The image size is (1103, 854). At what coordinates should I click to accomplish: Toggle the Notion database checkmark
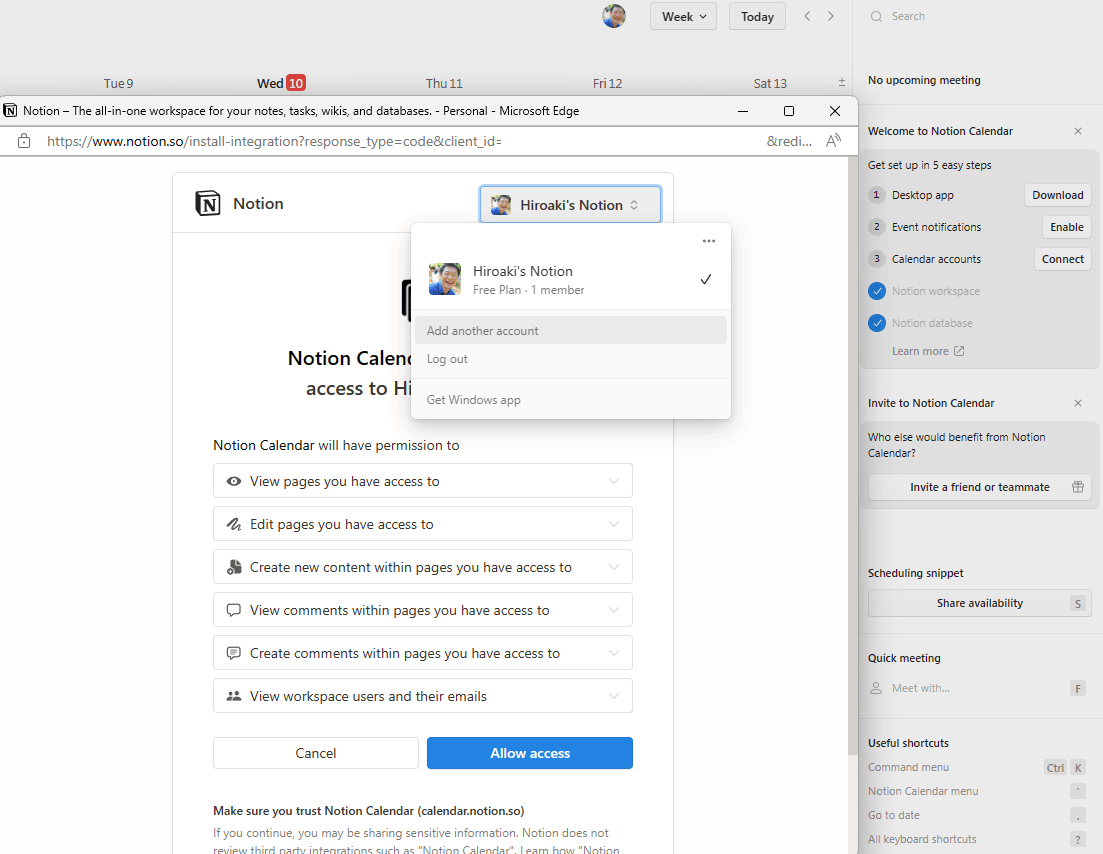(876, 323)
